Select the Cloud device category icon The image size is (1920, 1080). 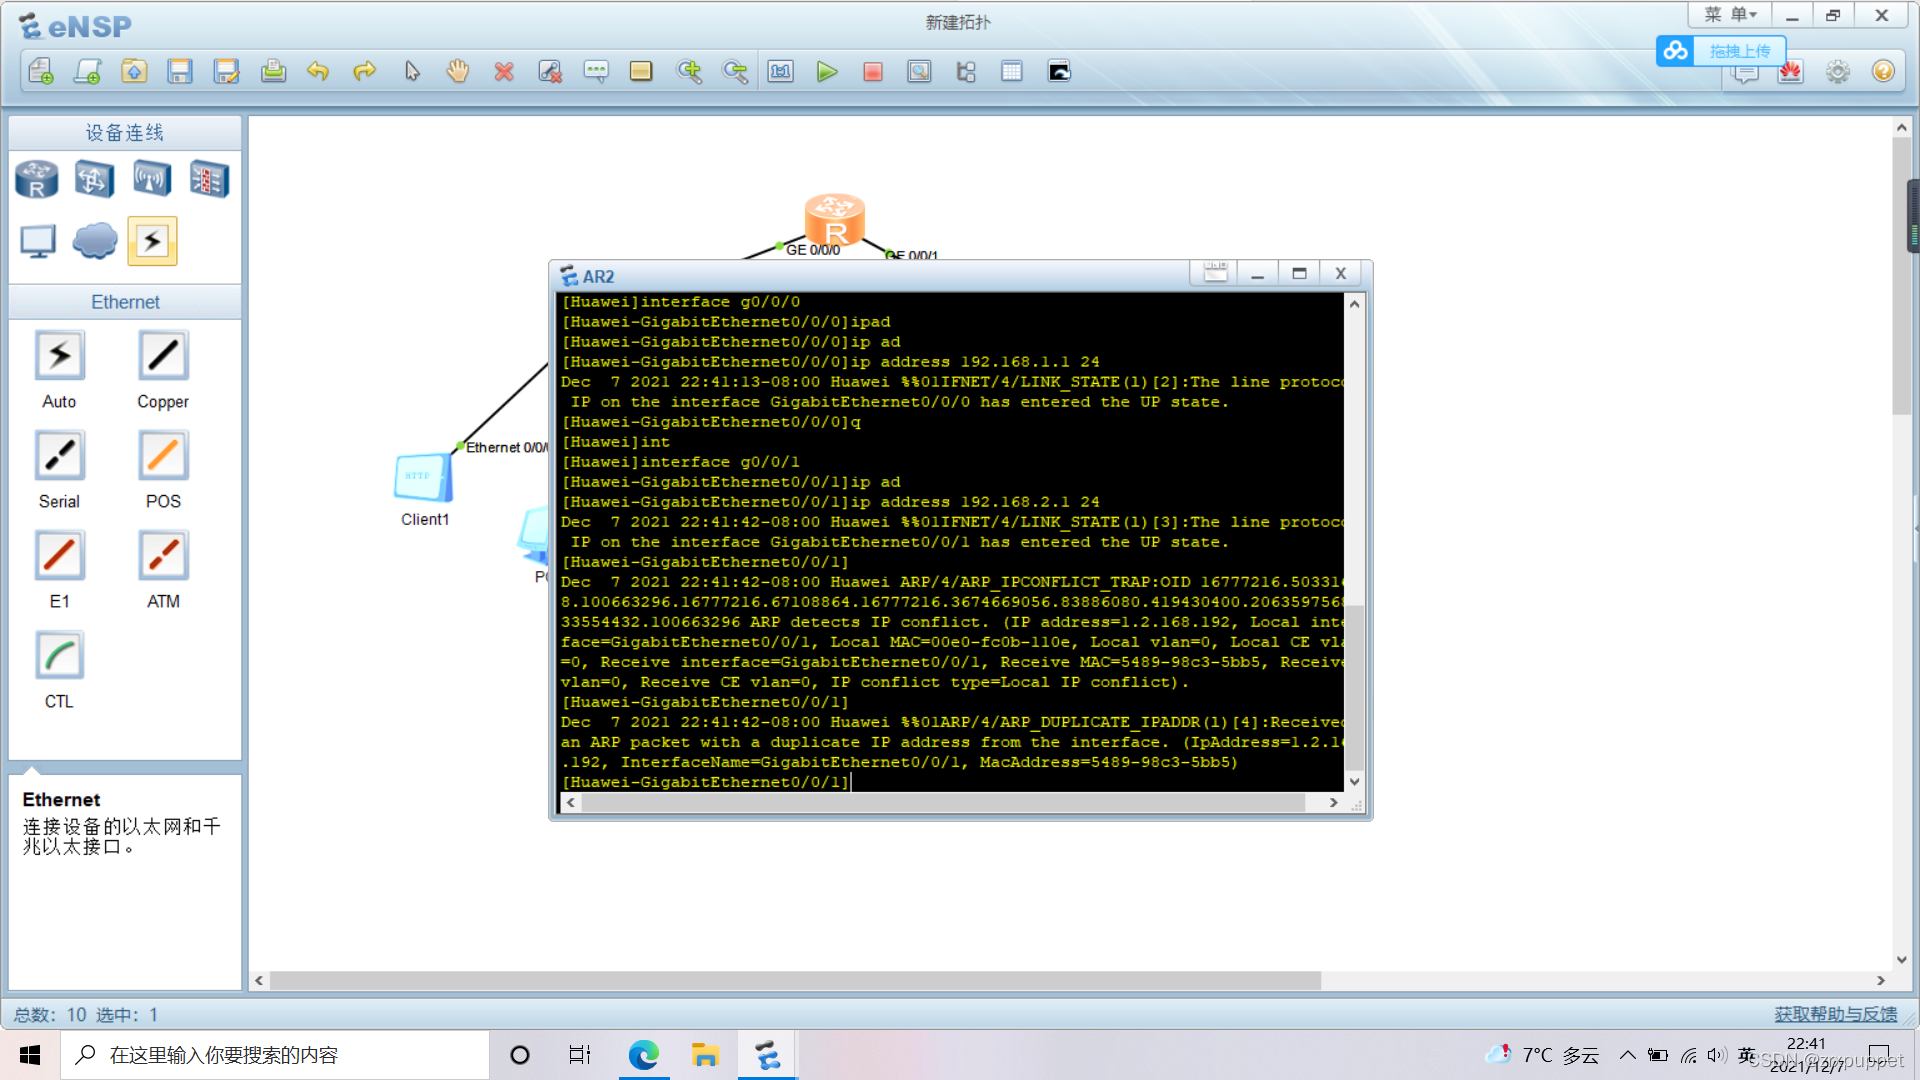click(95, 241)
